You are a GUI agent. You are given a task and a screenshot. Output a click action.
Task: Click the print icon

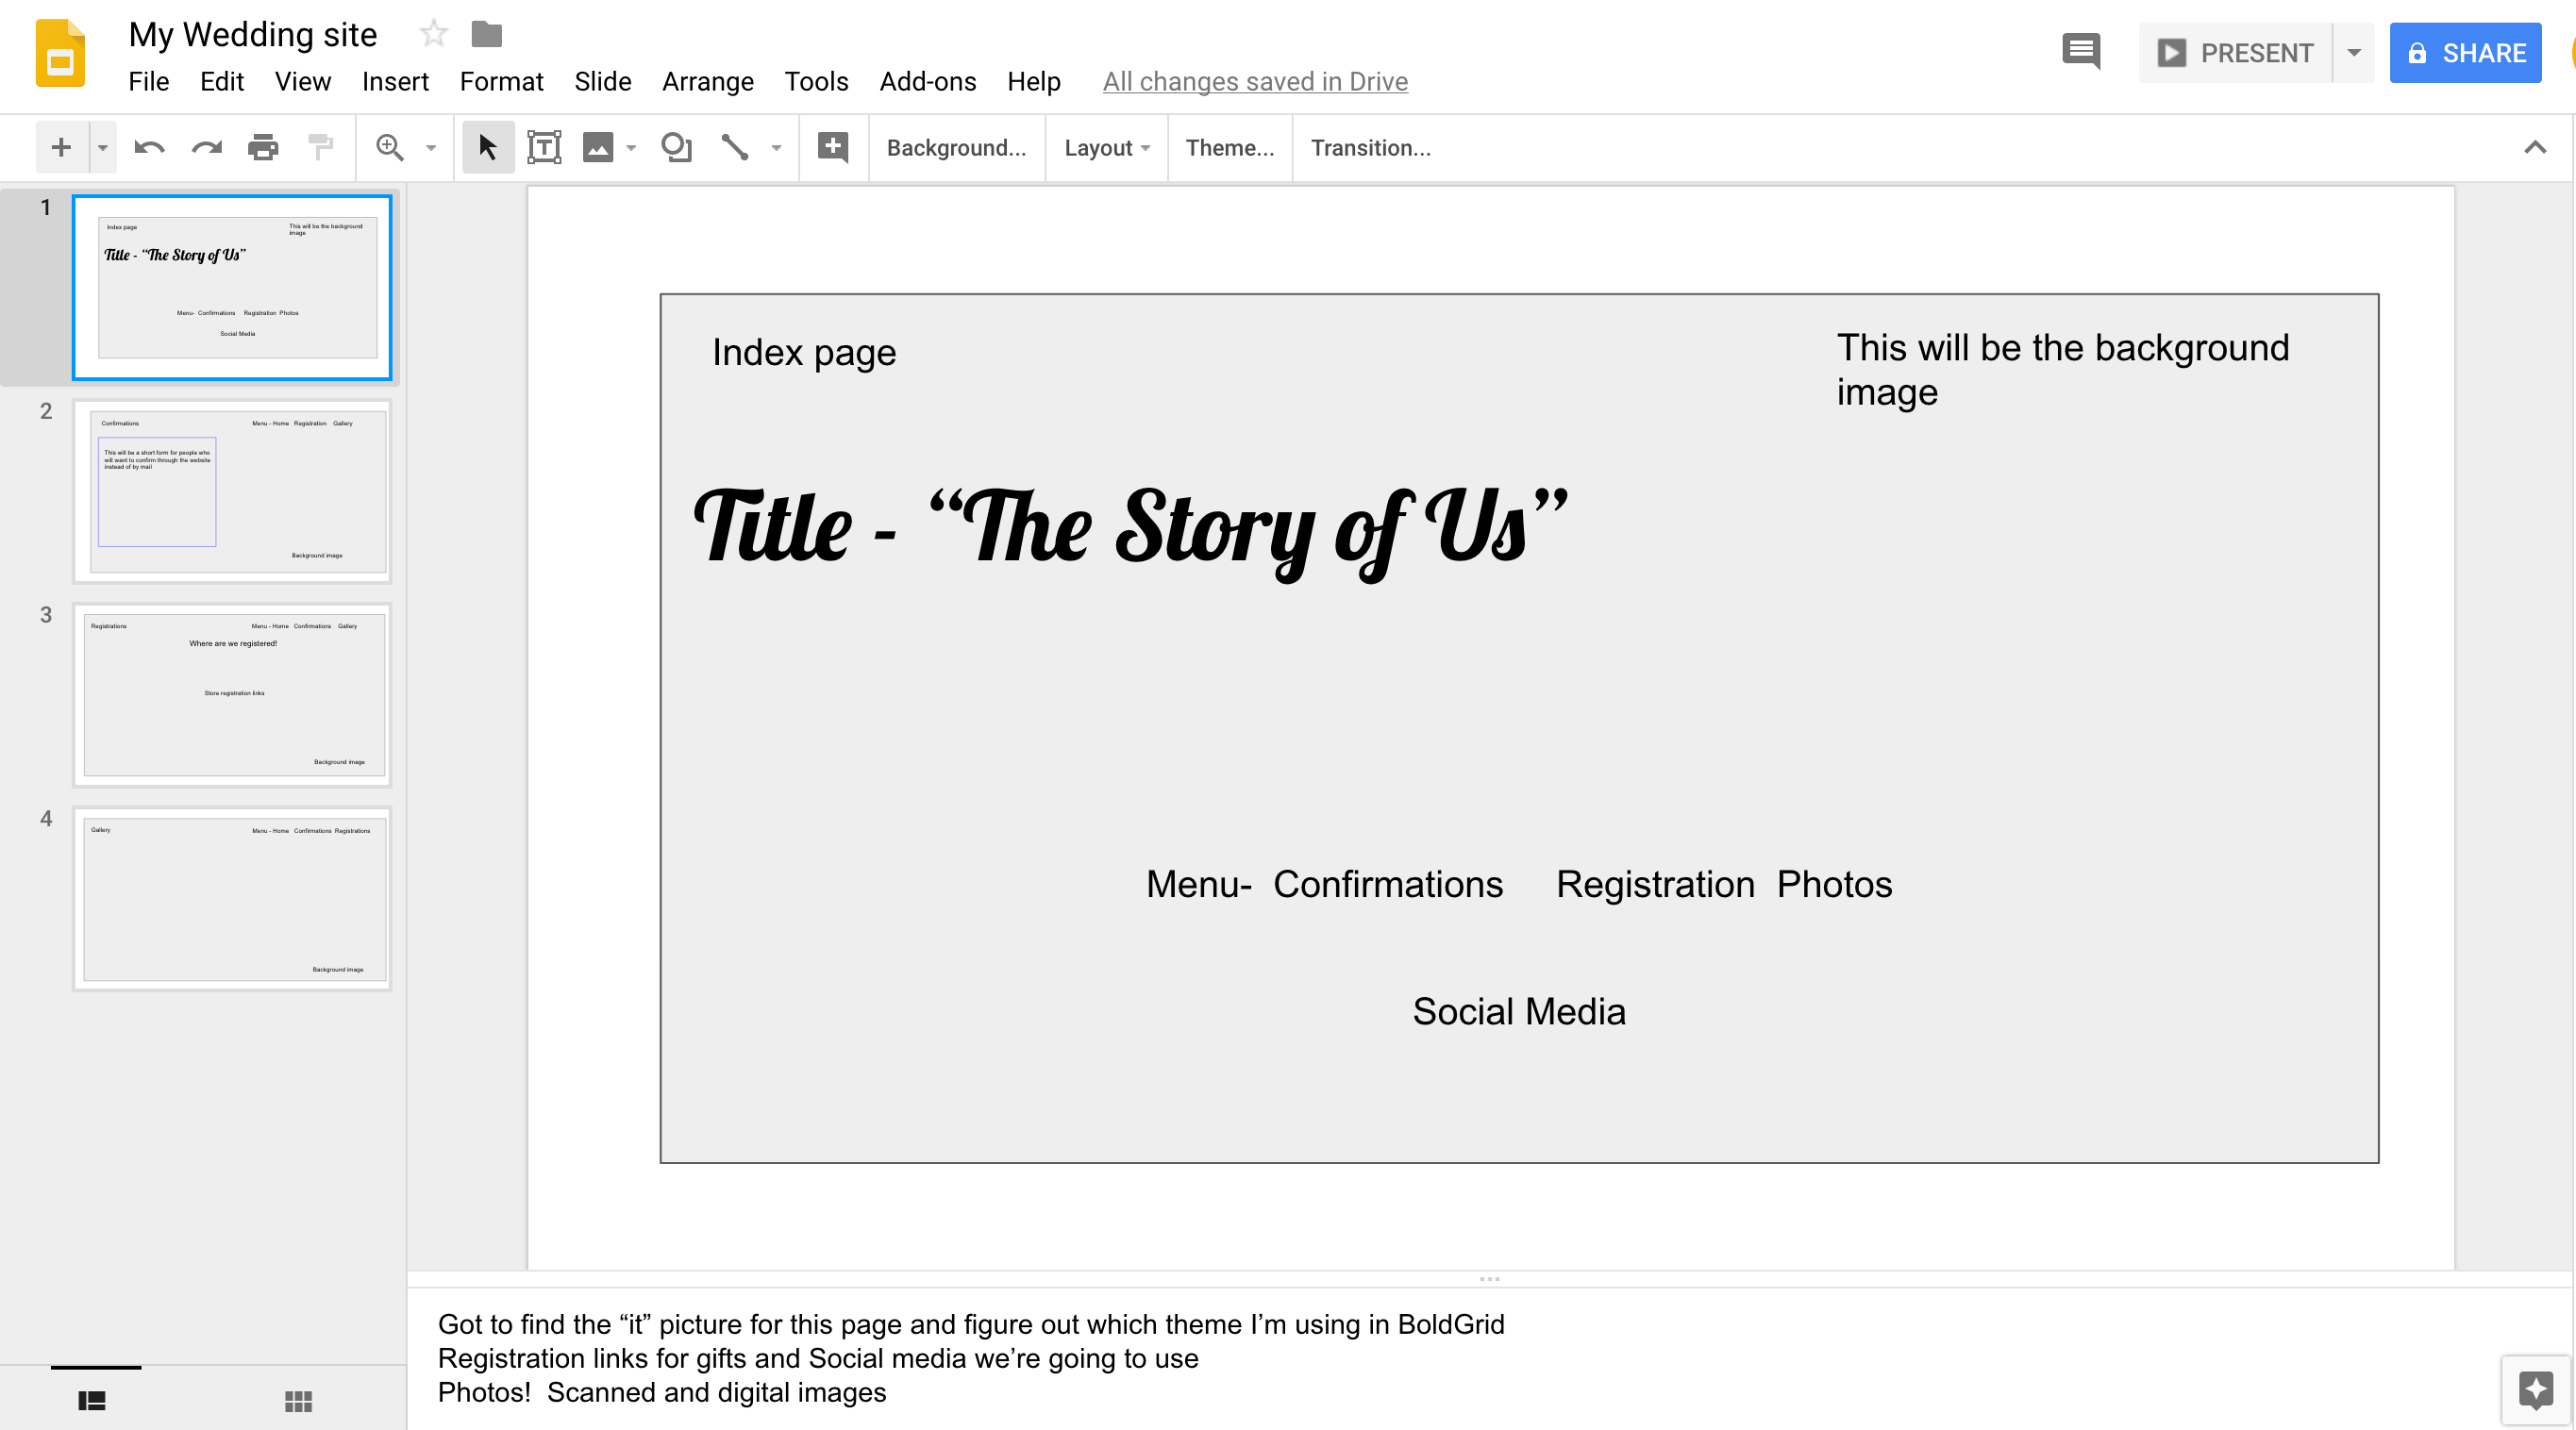tap(263, 148)
